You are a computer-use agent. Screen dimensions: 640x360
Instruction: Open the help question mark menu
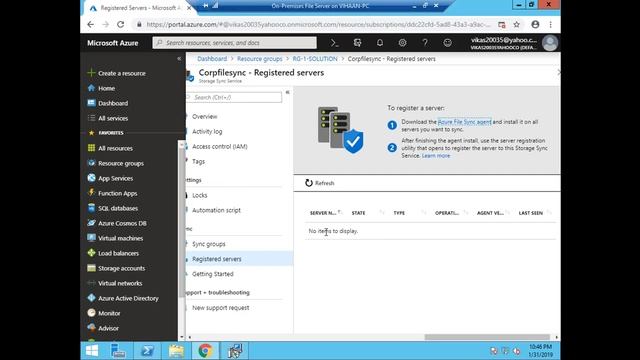pos(425,43)
